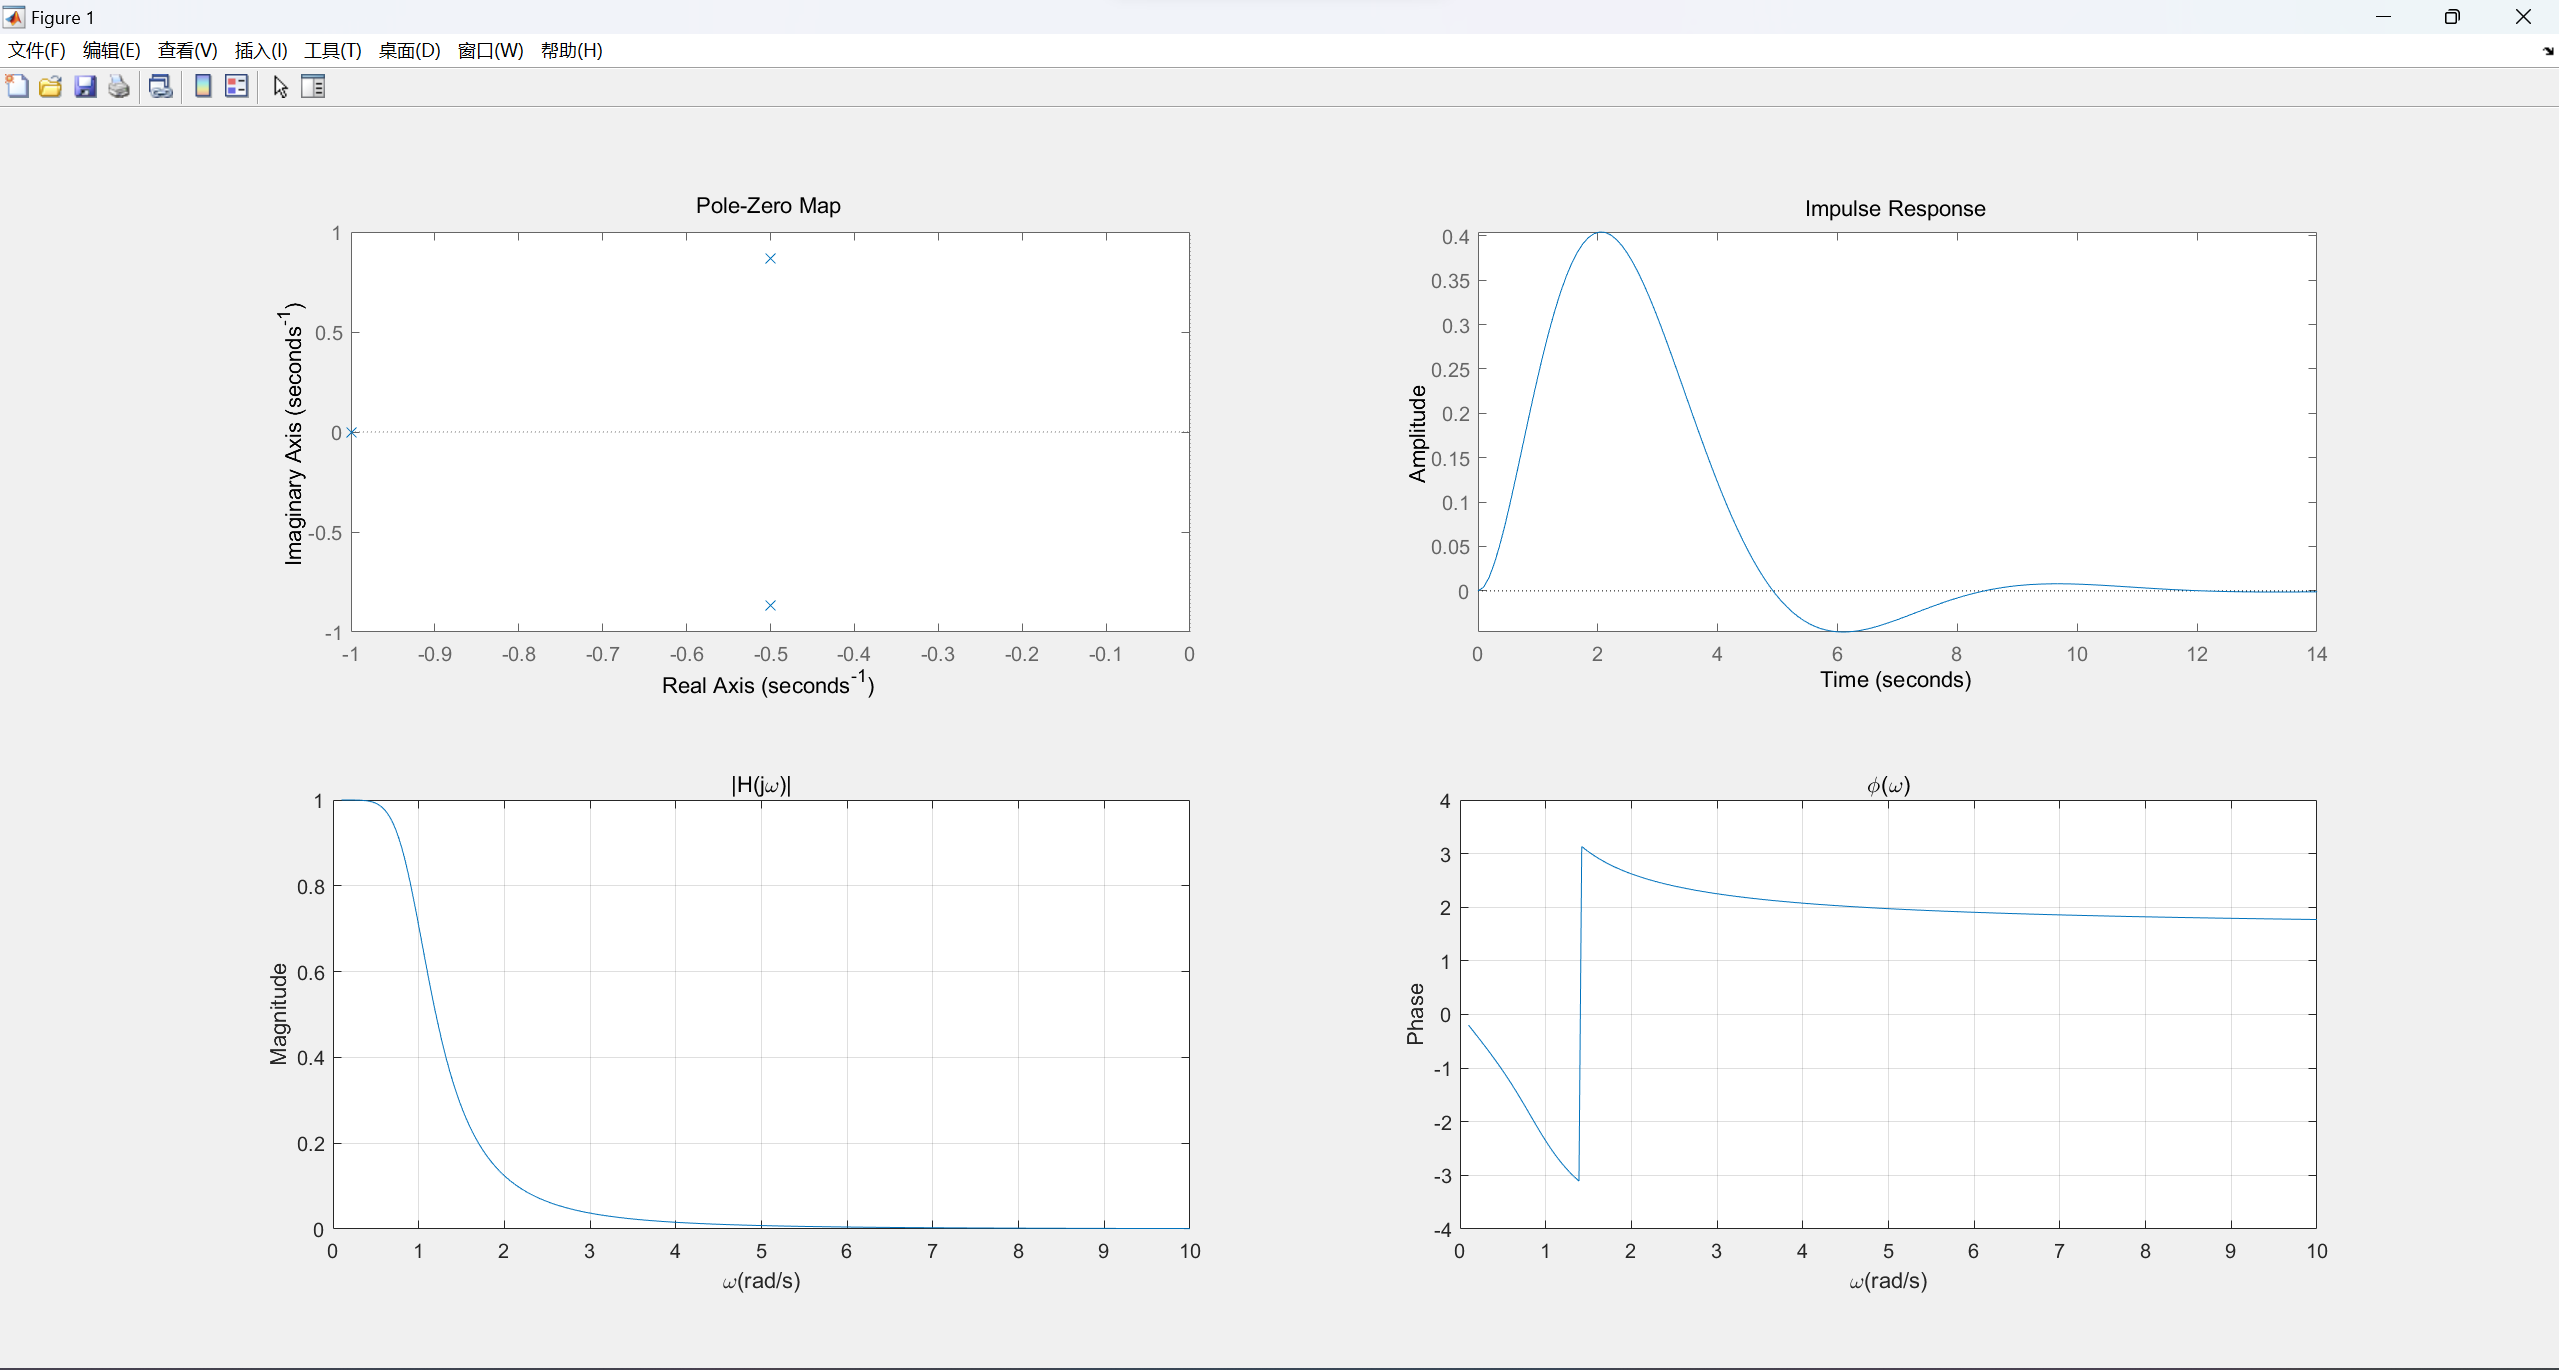Screen dimensions: 2559x1370
Task: Open the 查看(V) menu
Action: click(187, 51)
